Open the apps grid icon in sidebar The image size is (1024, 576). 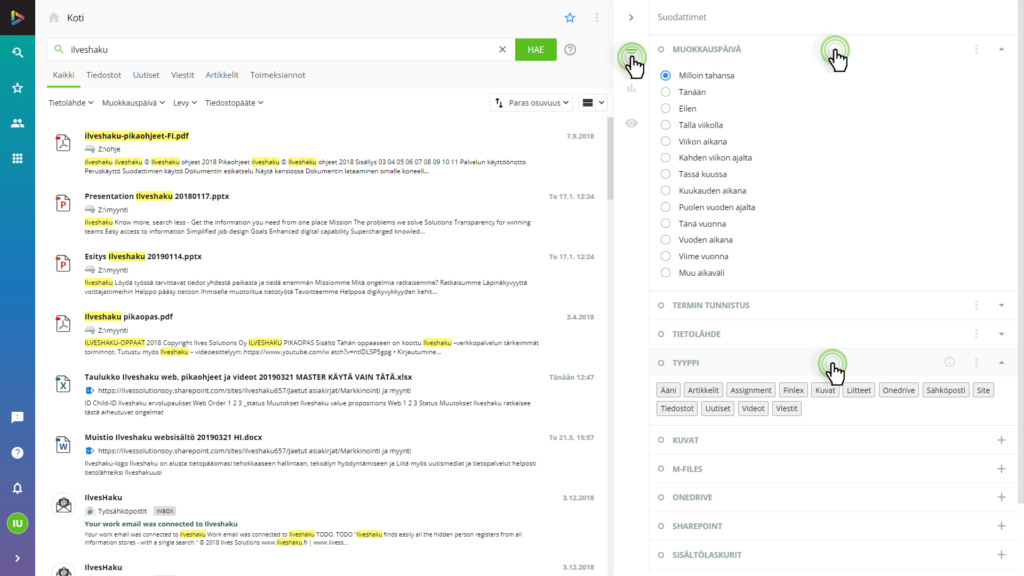tap(18, 158)
